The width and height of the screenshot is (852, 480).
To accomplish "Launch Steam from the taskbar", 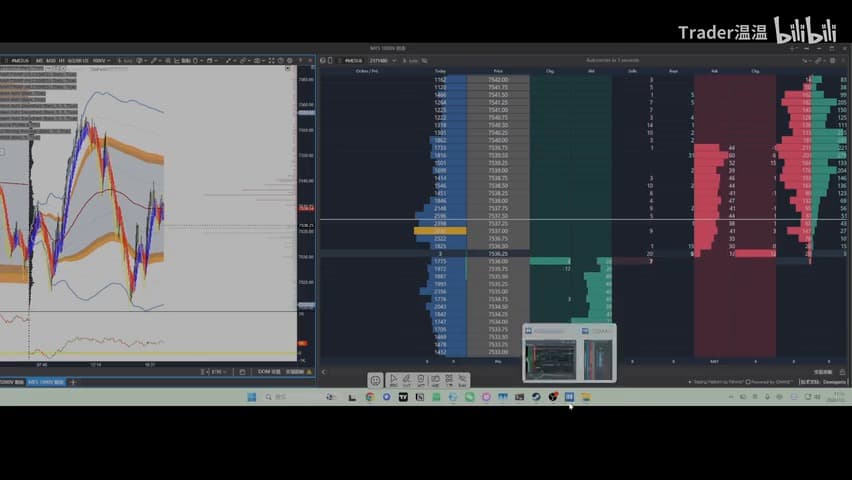I will click(x=536, y=397).
